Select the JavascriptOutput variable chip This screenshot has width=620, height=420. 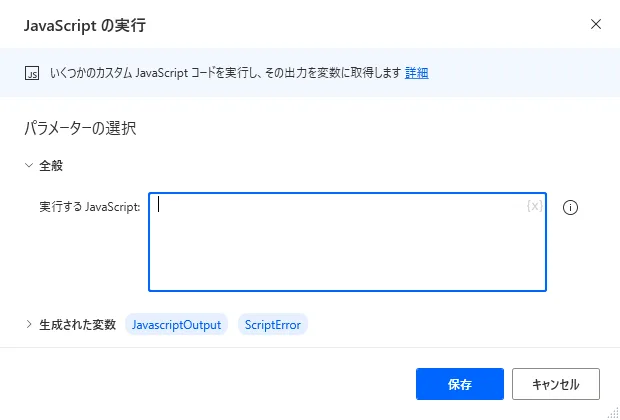pyautogui.click(x=177, y=324)
